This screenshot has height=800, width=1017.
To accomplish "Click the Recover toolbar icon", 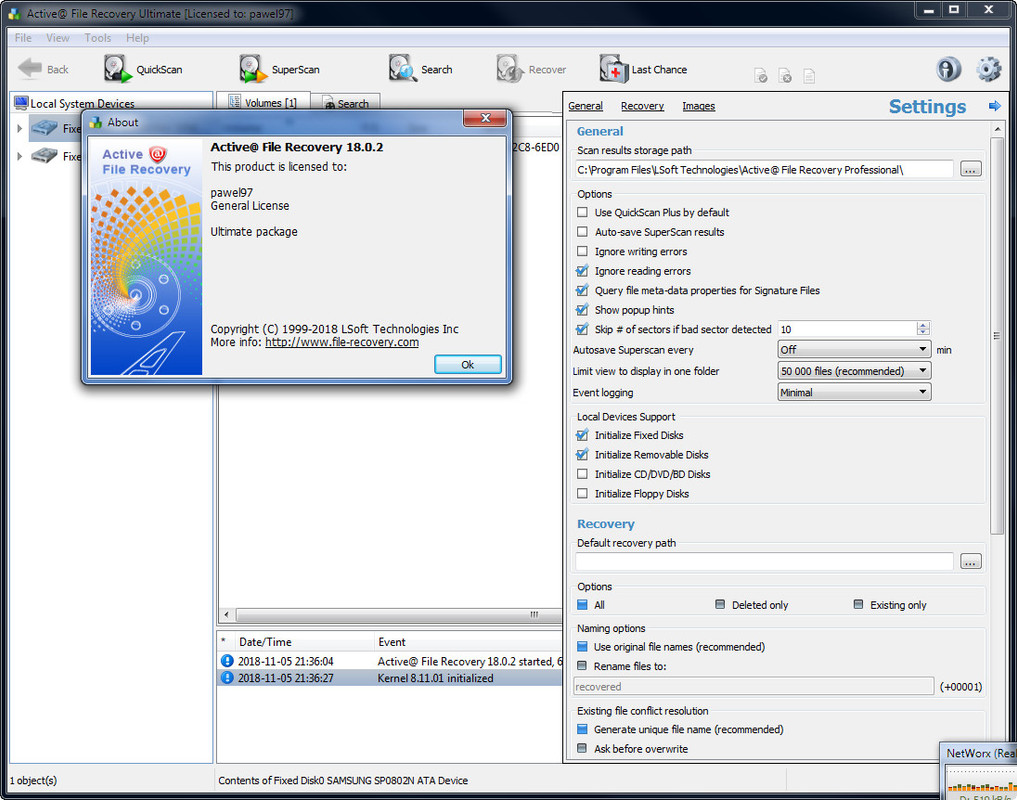I will 510,68.
